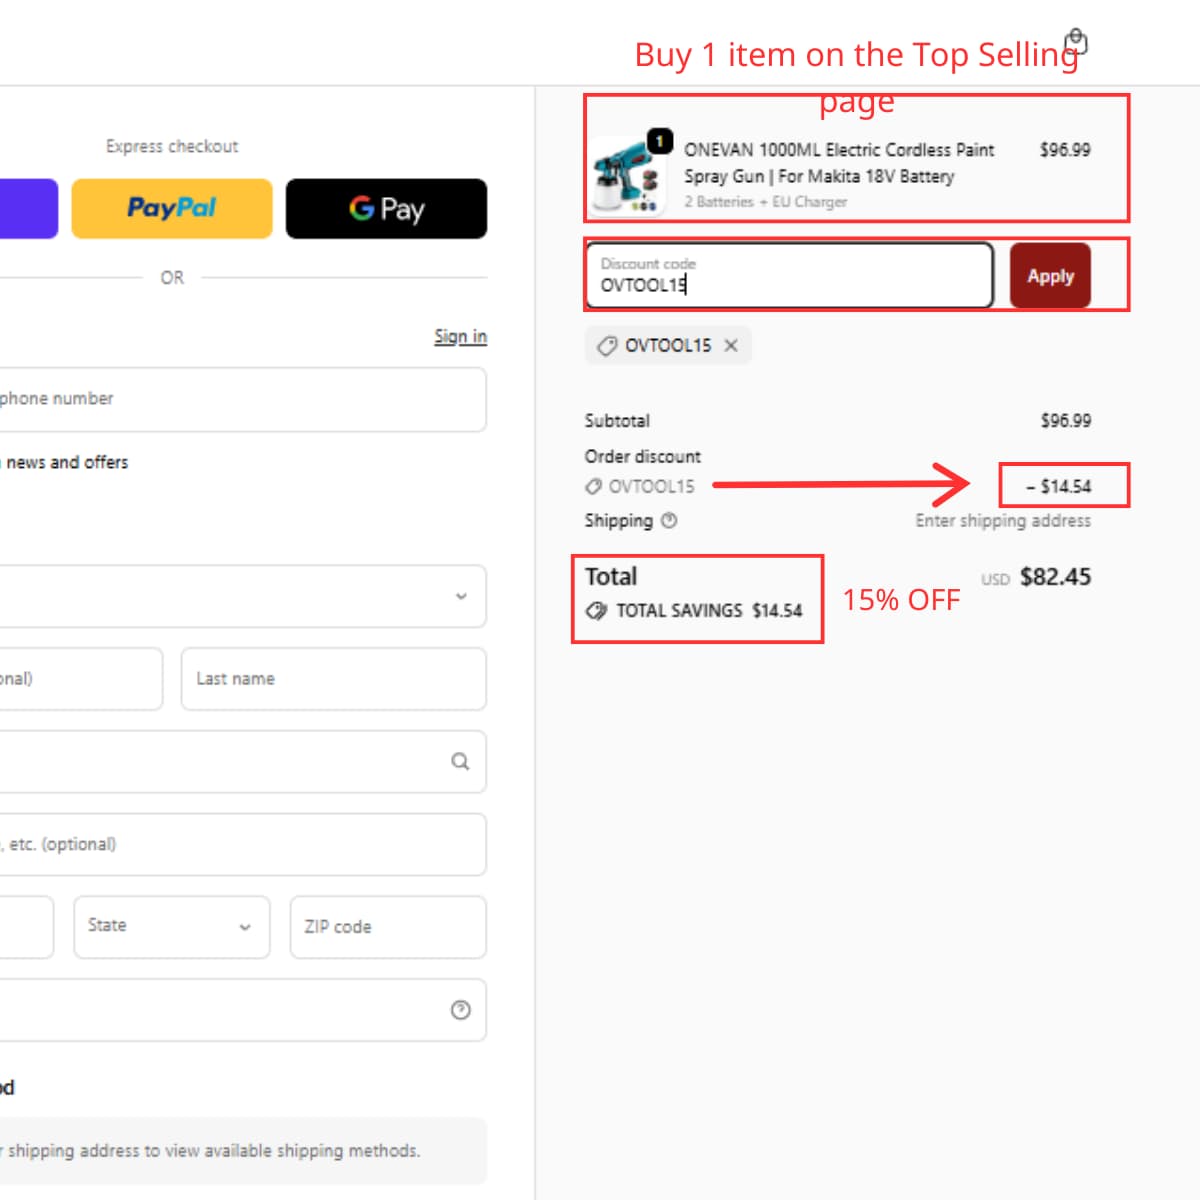Focus the city field left of State

[27, 927]
